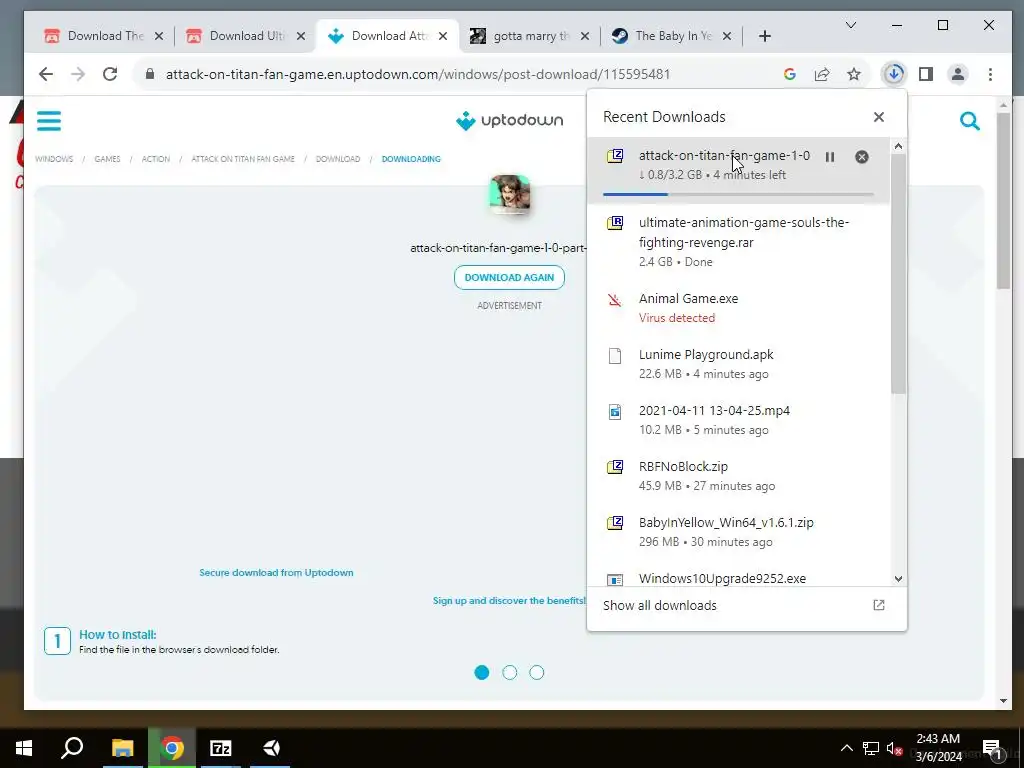Focus the URL address bar
Viewport: 1024px width, 768px height.
point(418,74)
